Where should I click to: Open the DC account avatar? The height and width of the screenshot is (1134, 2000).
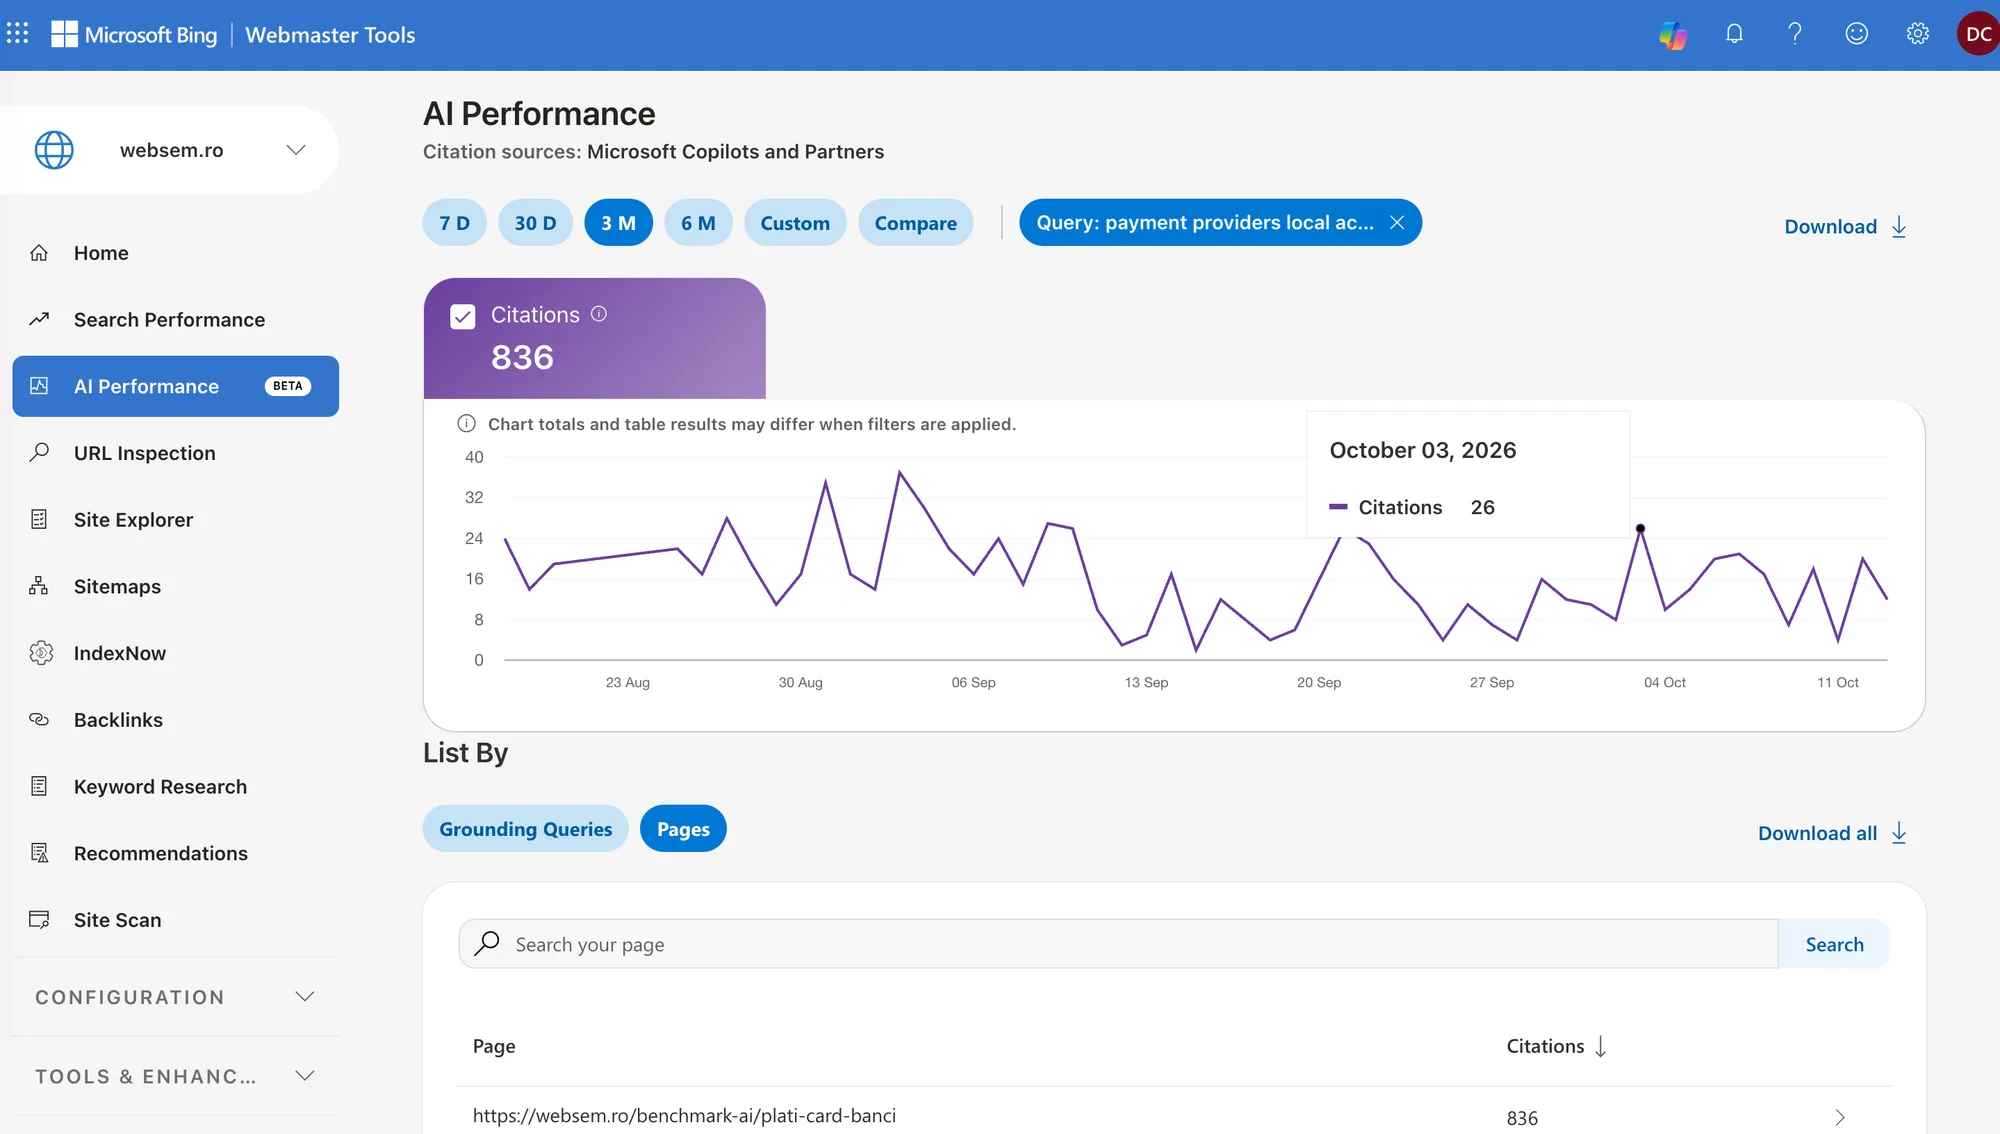(x=1978, y=34)
